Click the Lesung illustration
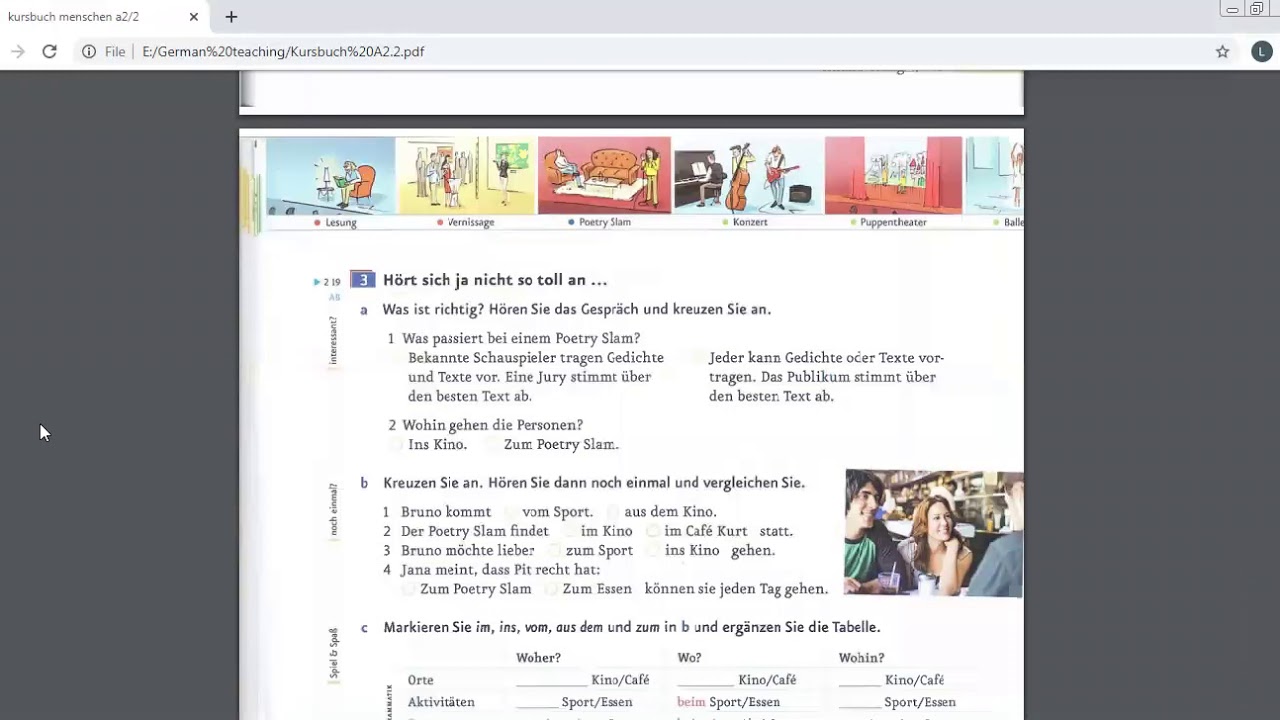The height and width of the screenshot is (720, 1280). click(x=330, y=175)
